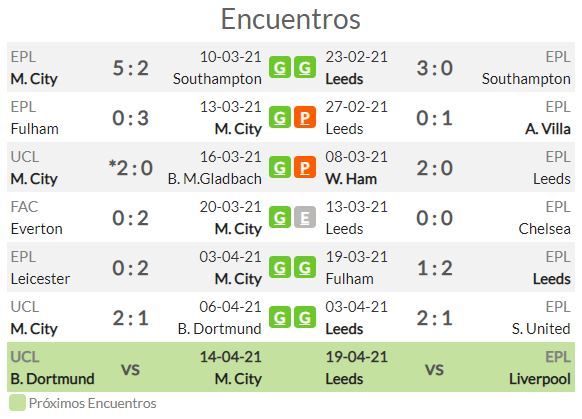Image resolution: width=582 pixels, height=419 pixels.
Task: Click gray E badge for Leeds vs Chelsea
Action: click(x=305, y=217)
